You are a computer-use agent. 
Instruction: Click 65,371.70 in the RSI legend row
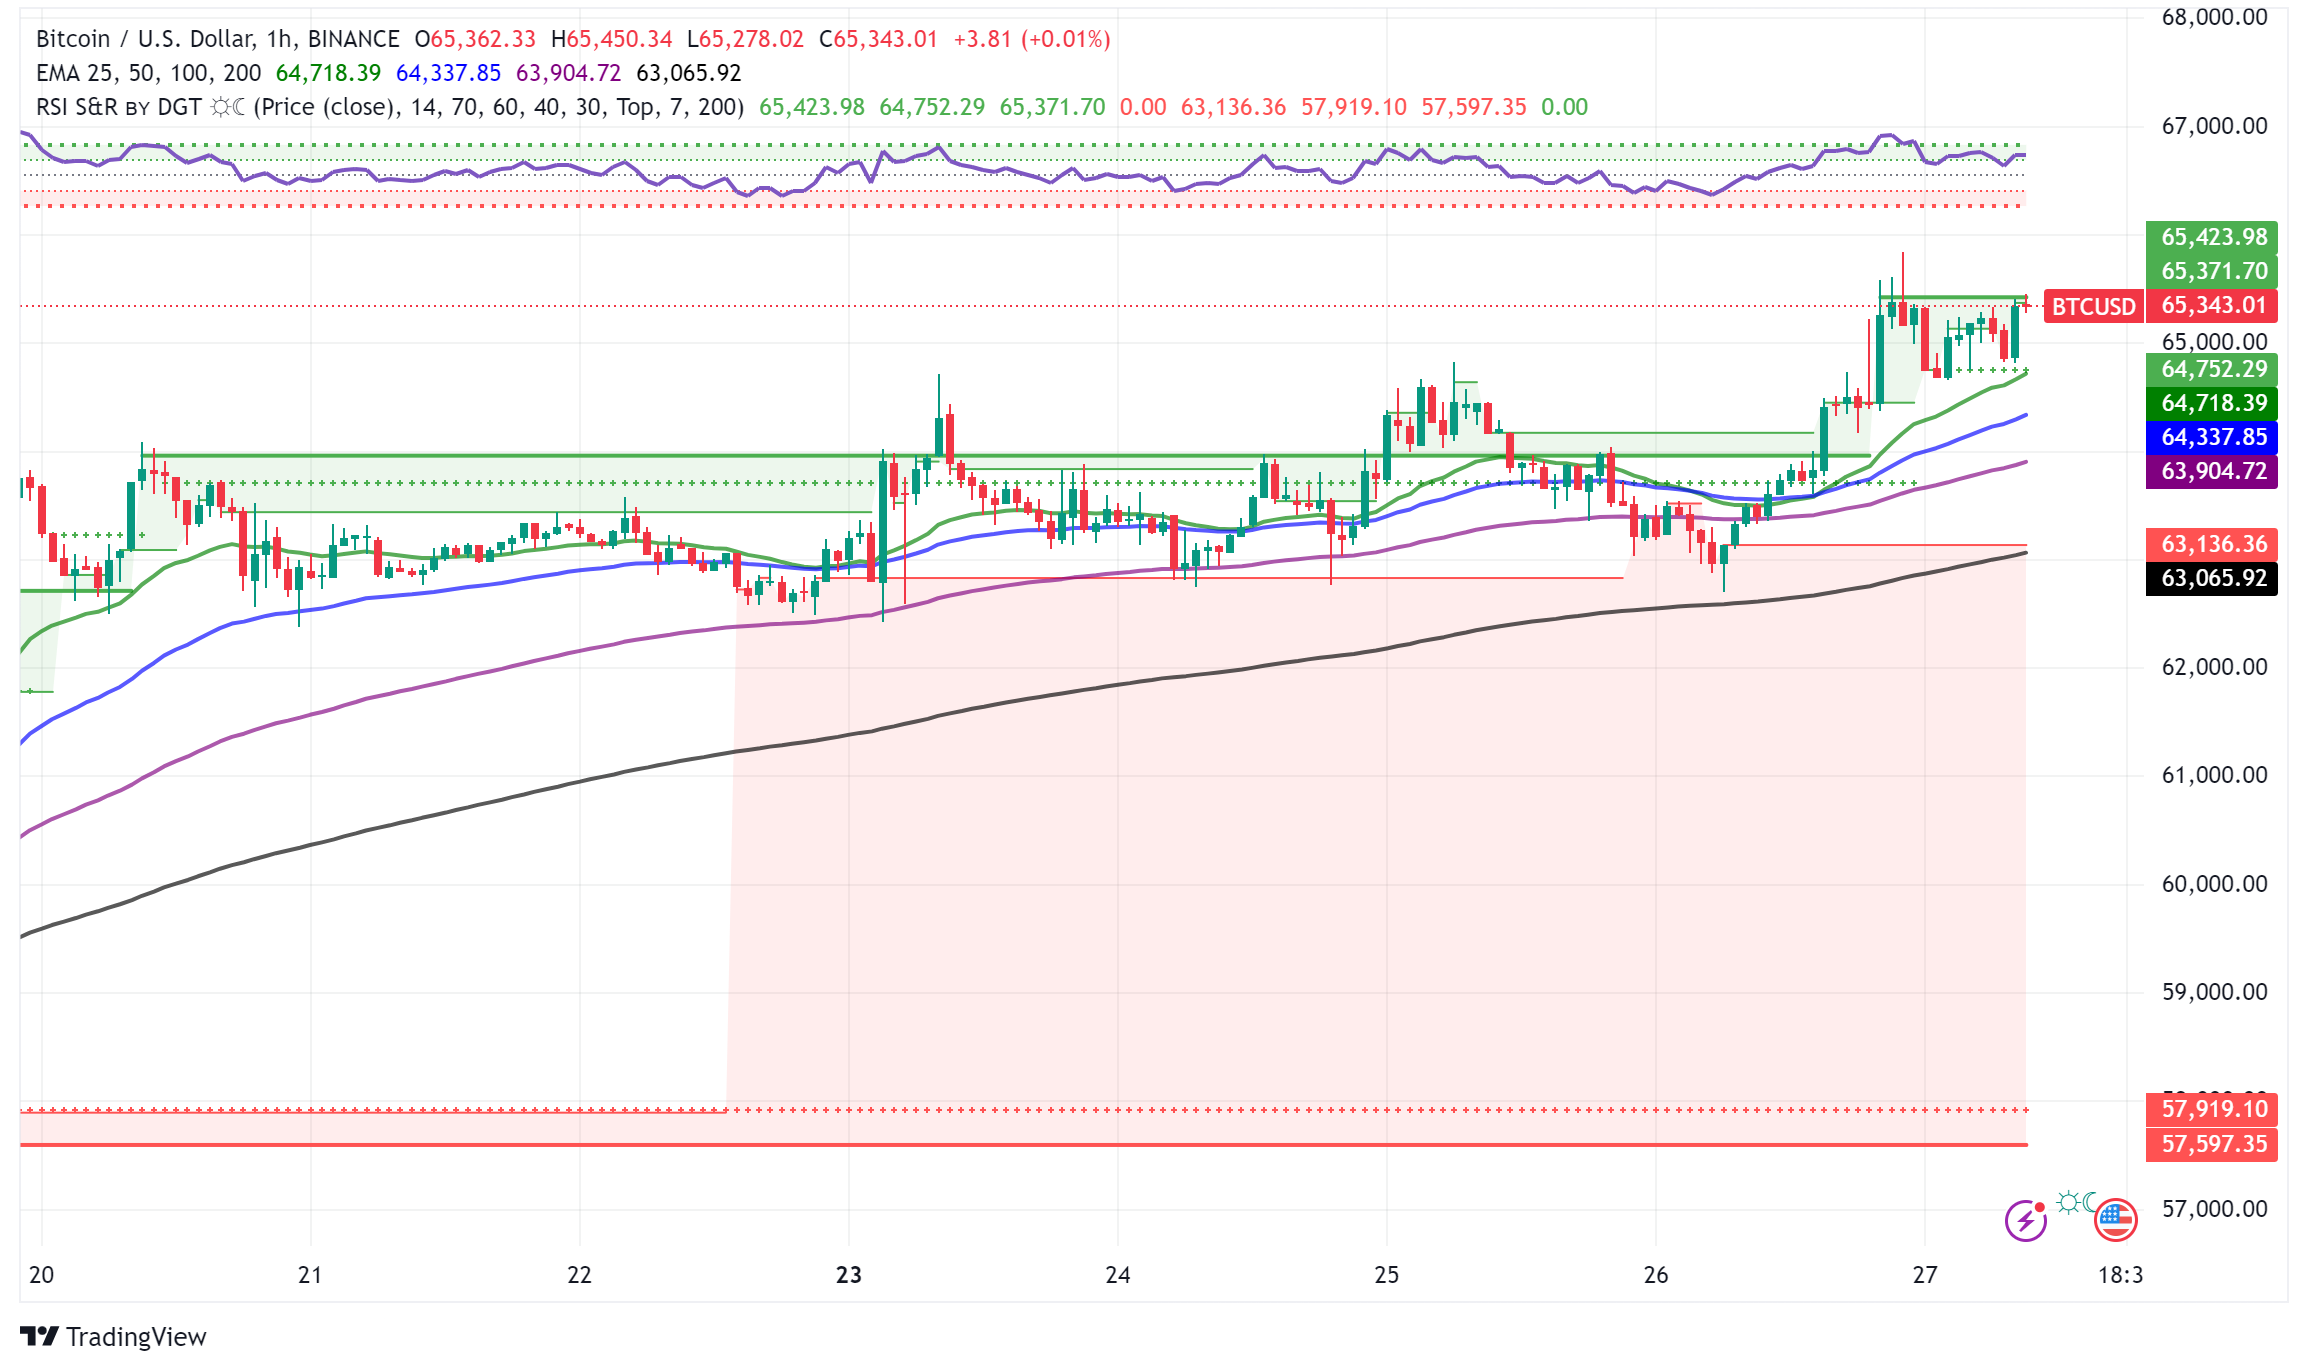pyautogui.click(x=1053, y=107)
